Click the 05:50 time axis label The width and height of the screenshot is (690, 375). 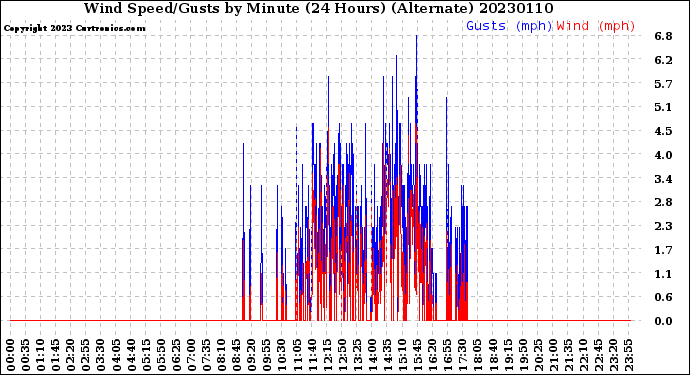[x=161, y=355]
